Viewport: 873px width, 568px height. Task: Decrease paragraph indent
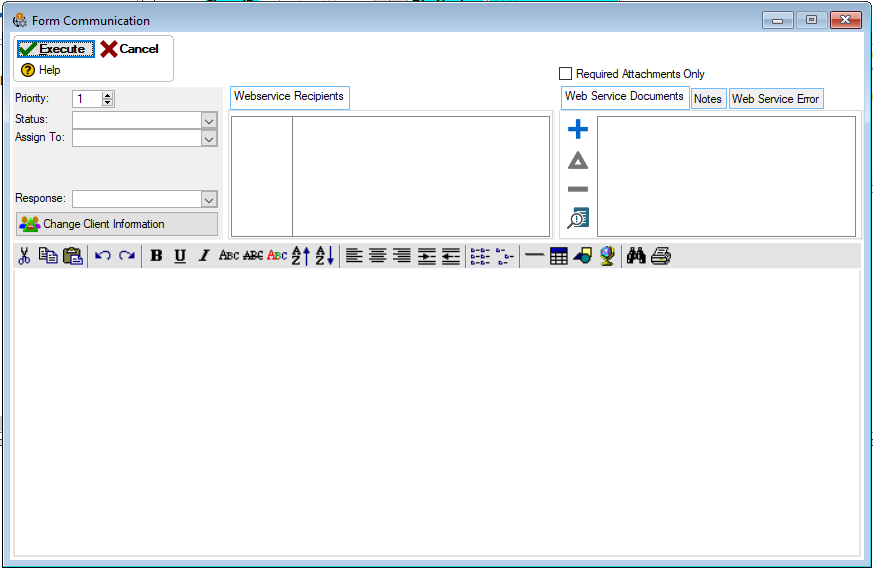450,256
